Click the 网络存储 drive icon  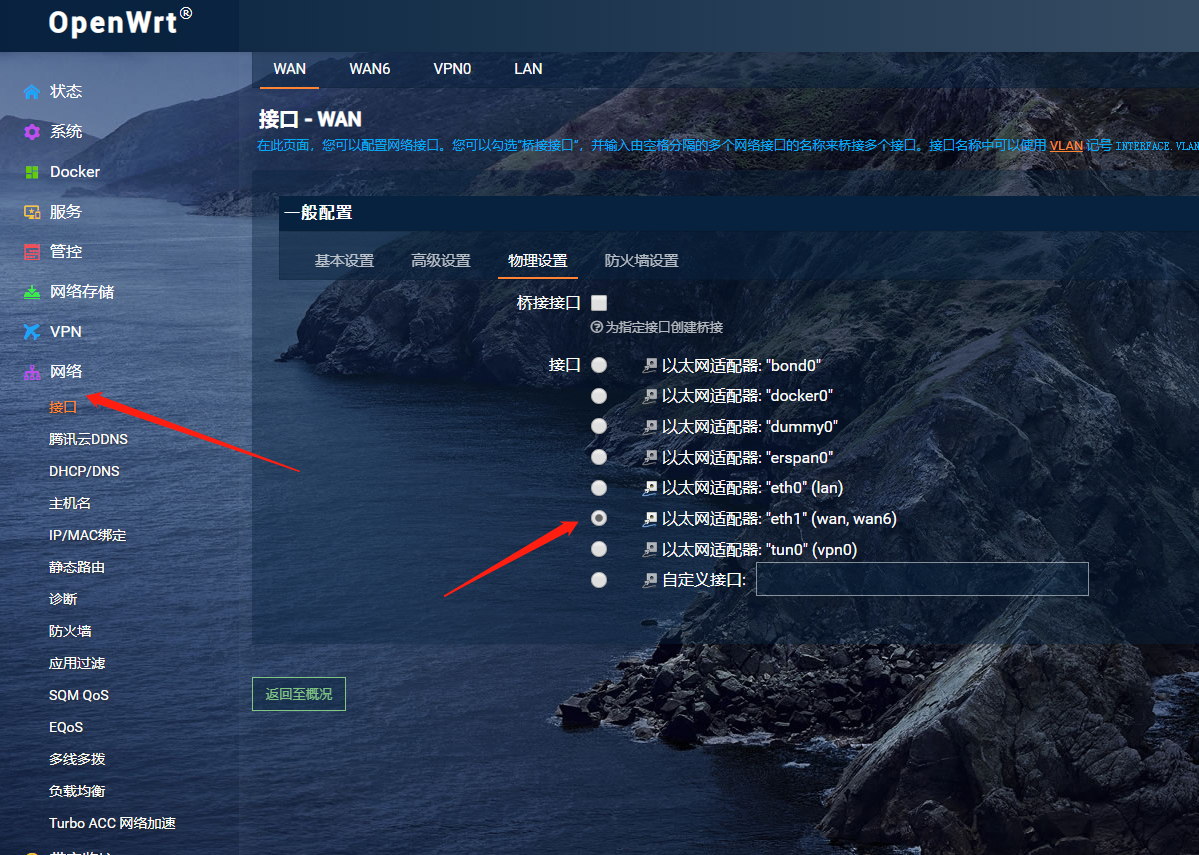(x=32, y=292)
